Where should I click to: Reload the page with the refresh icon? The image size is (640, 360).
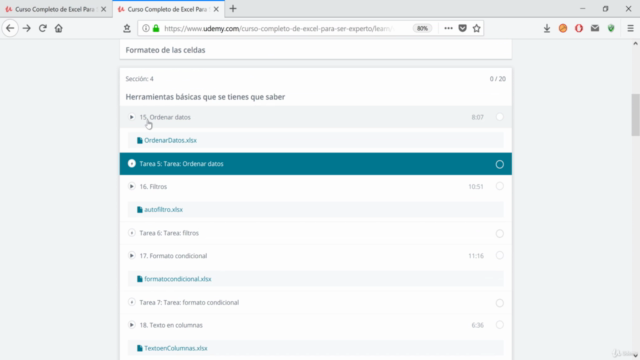42,28
